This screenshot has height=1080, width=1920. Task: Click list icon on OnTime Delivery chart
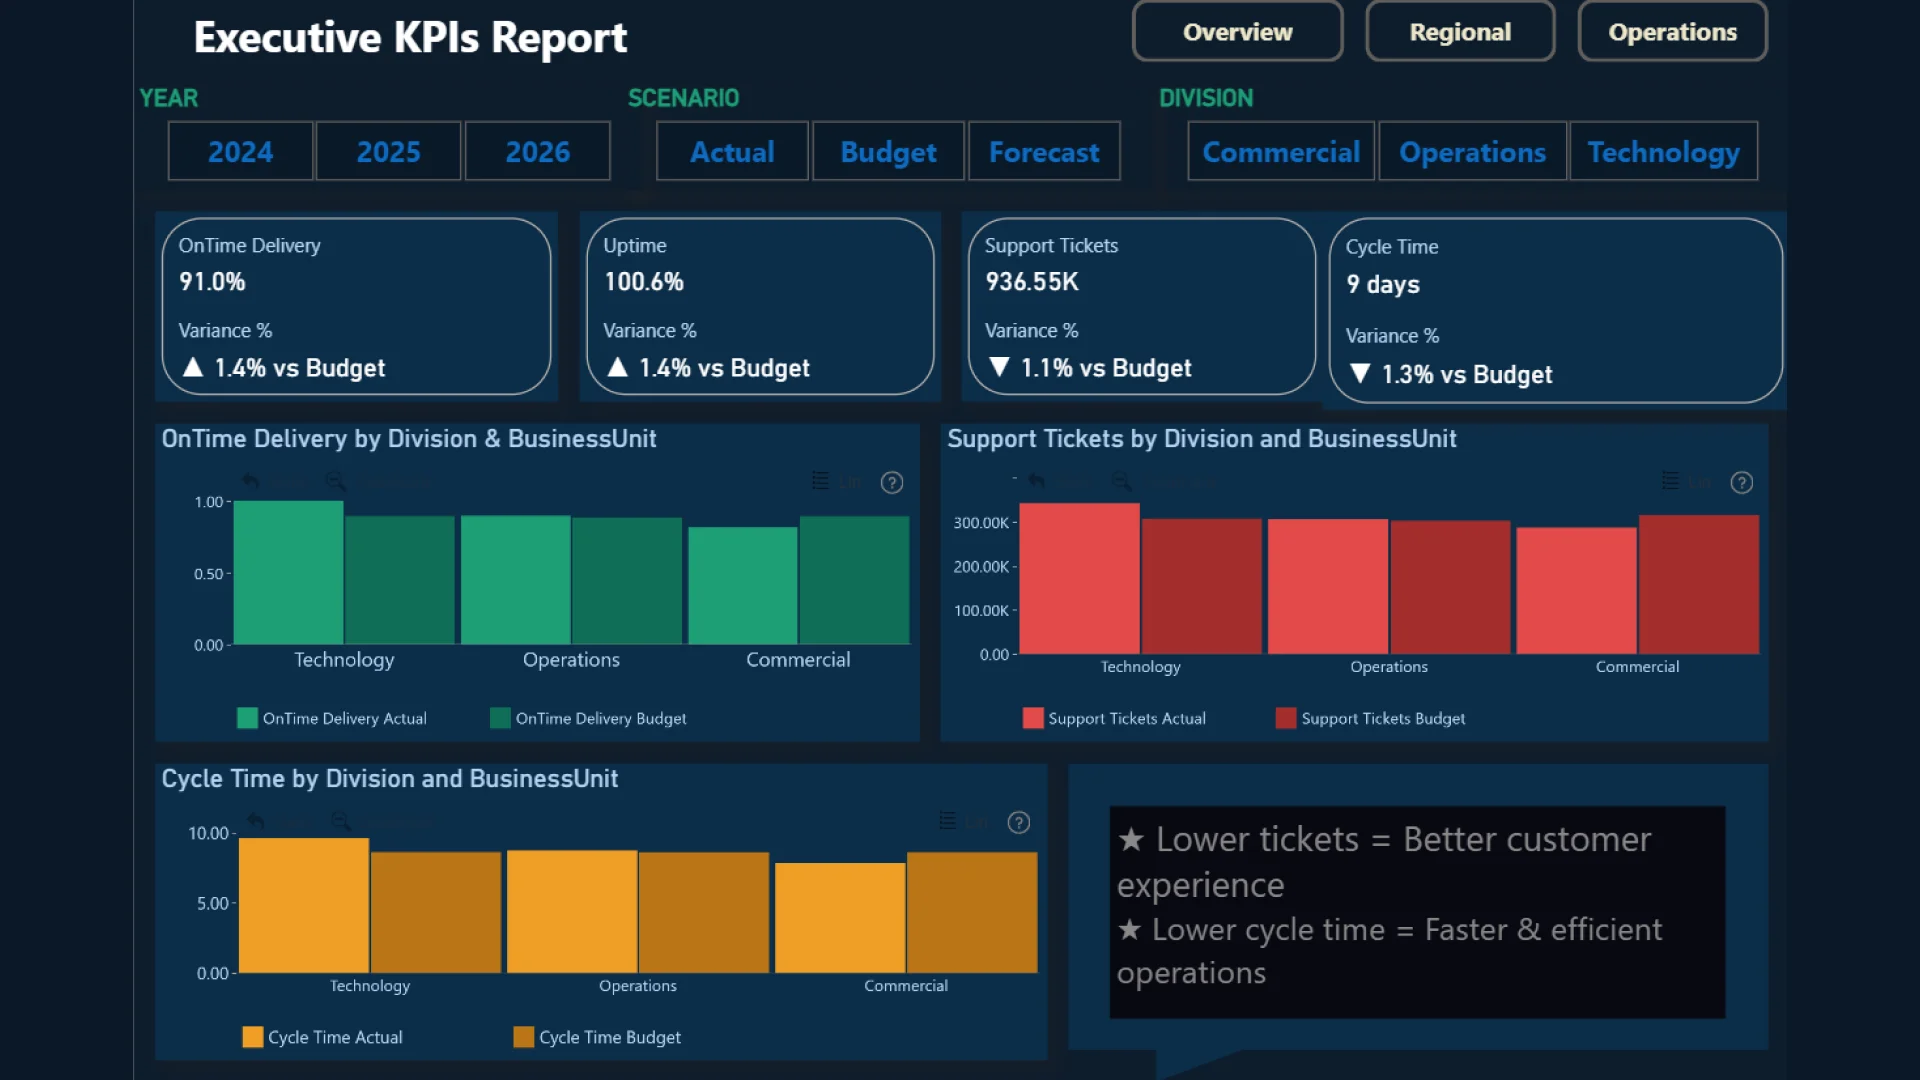click(820, 481)
